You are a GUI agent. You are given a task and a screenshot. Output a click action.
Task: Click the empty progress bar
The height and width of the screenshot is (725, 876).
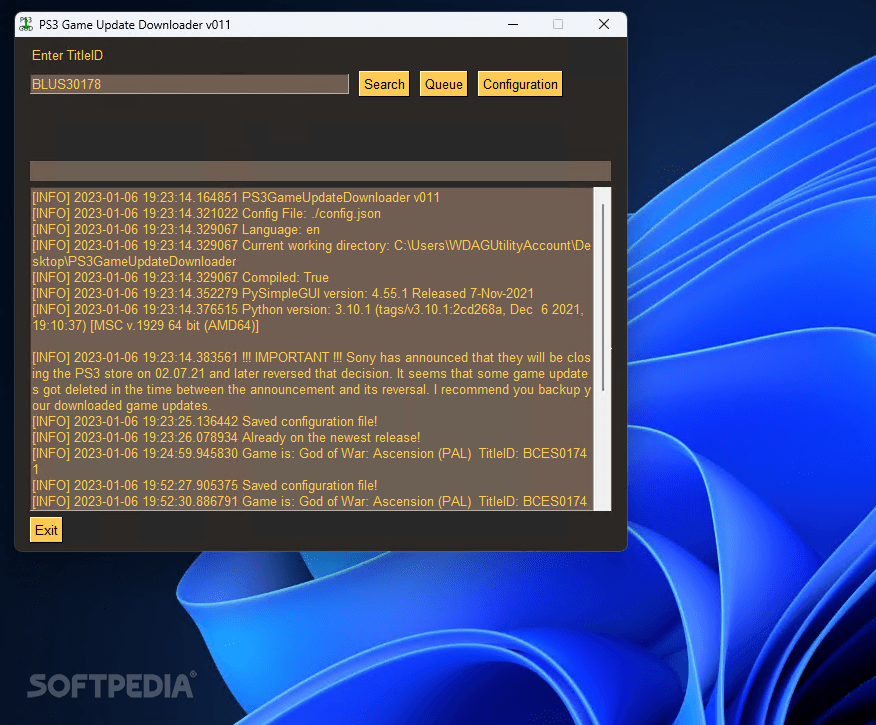click(320, 171)
